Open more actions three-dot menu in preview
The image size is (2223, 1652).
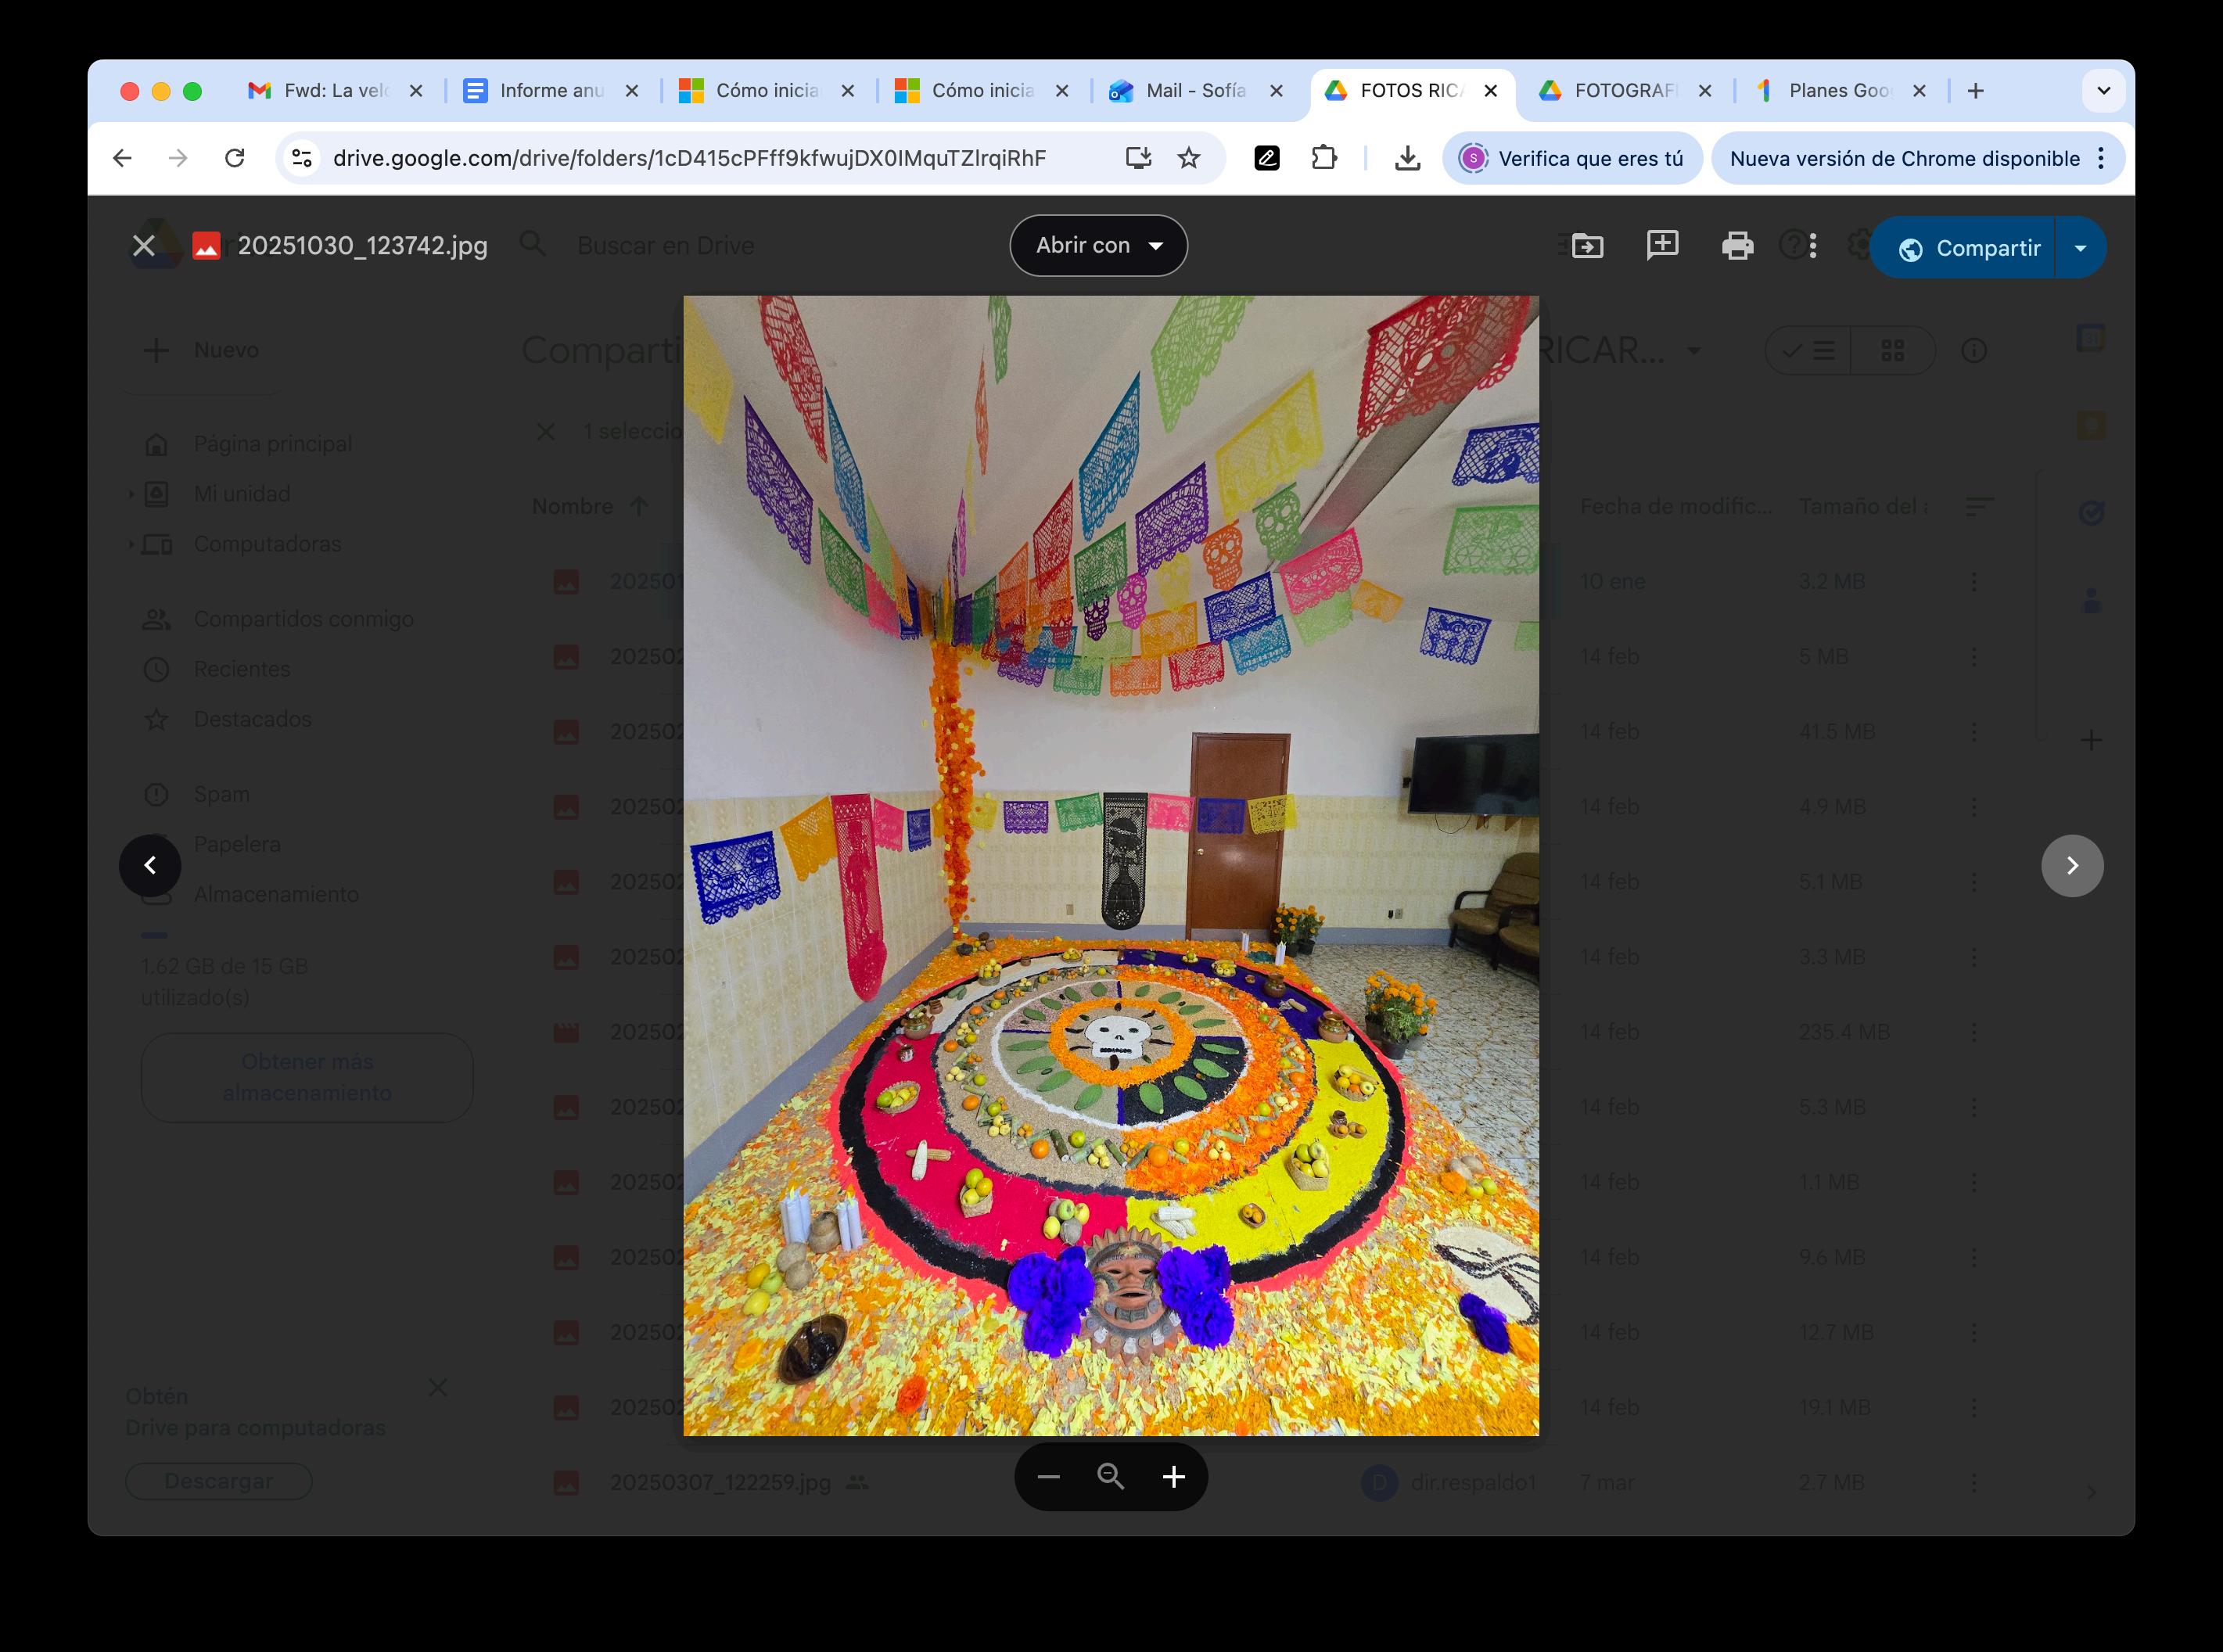tap(1813, 246)
